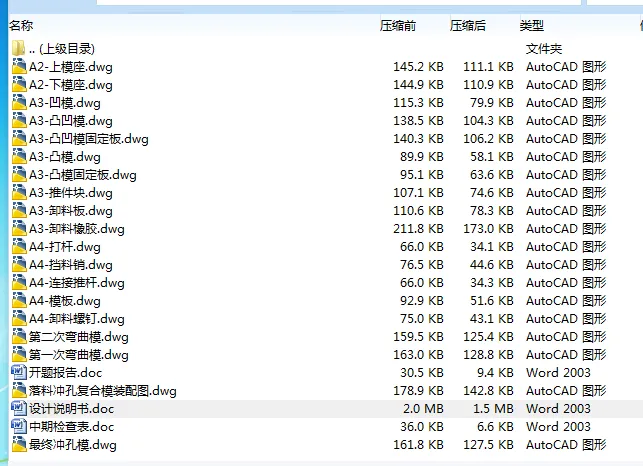Select the file name 第二次弯曲模.dwg

[79, 338]
